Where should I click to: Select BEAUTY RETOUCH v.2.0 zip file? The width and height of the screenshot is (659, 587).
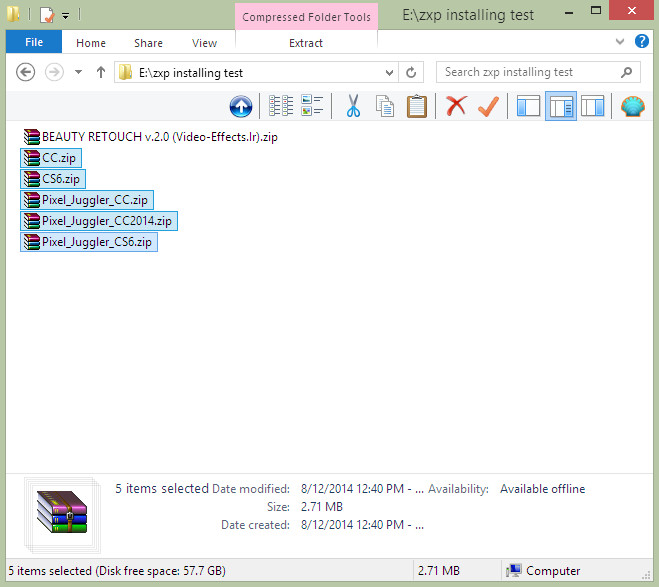pos(150,137)
